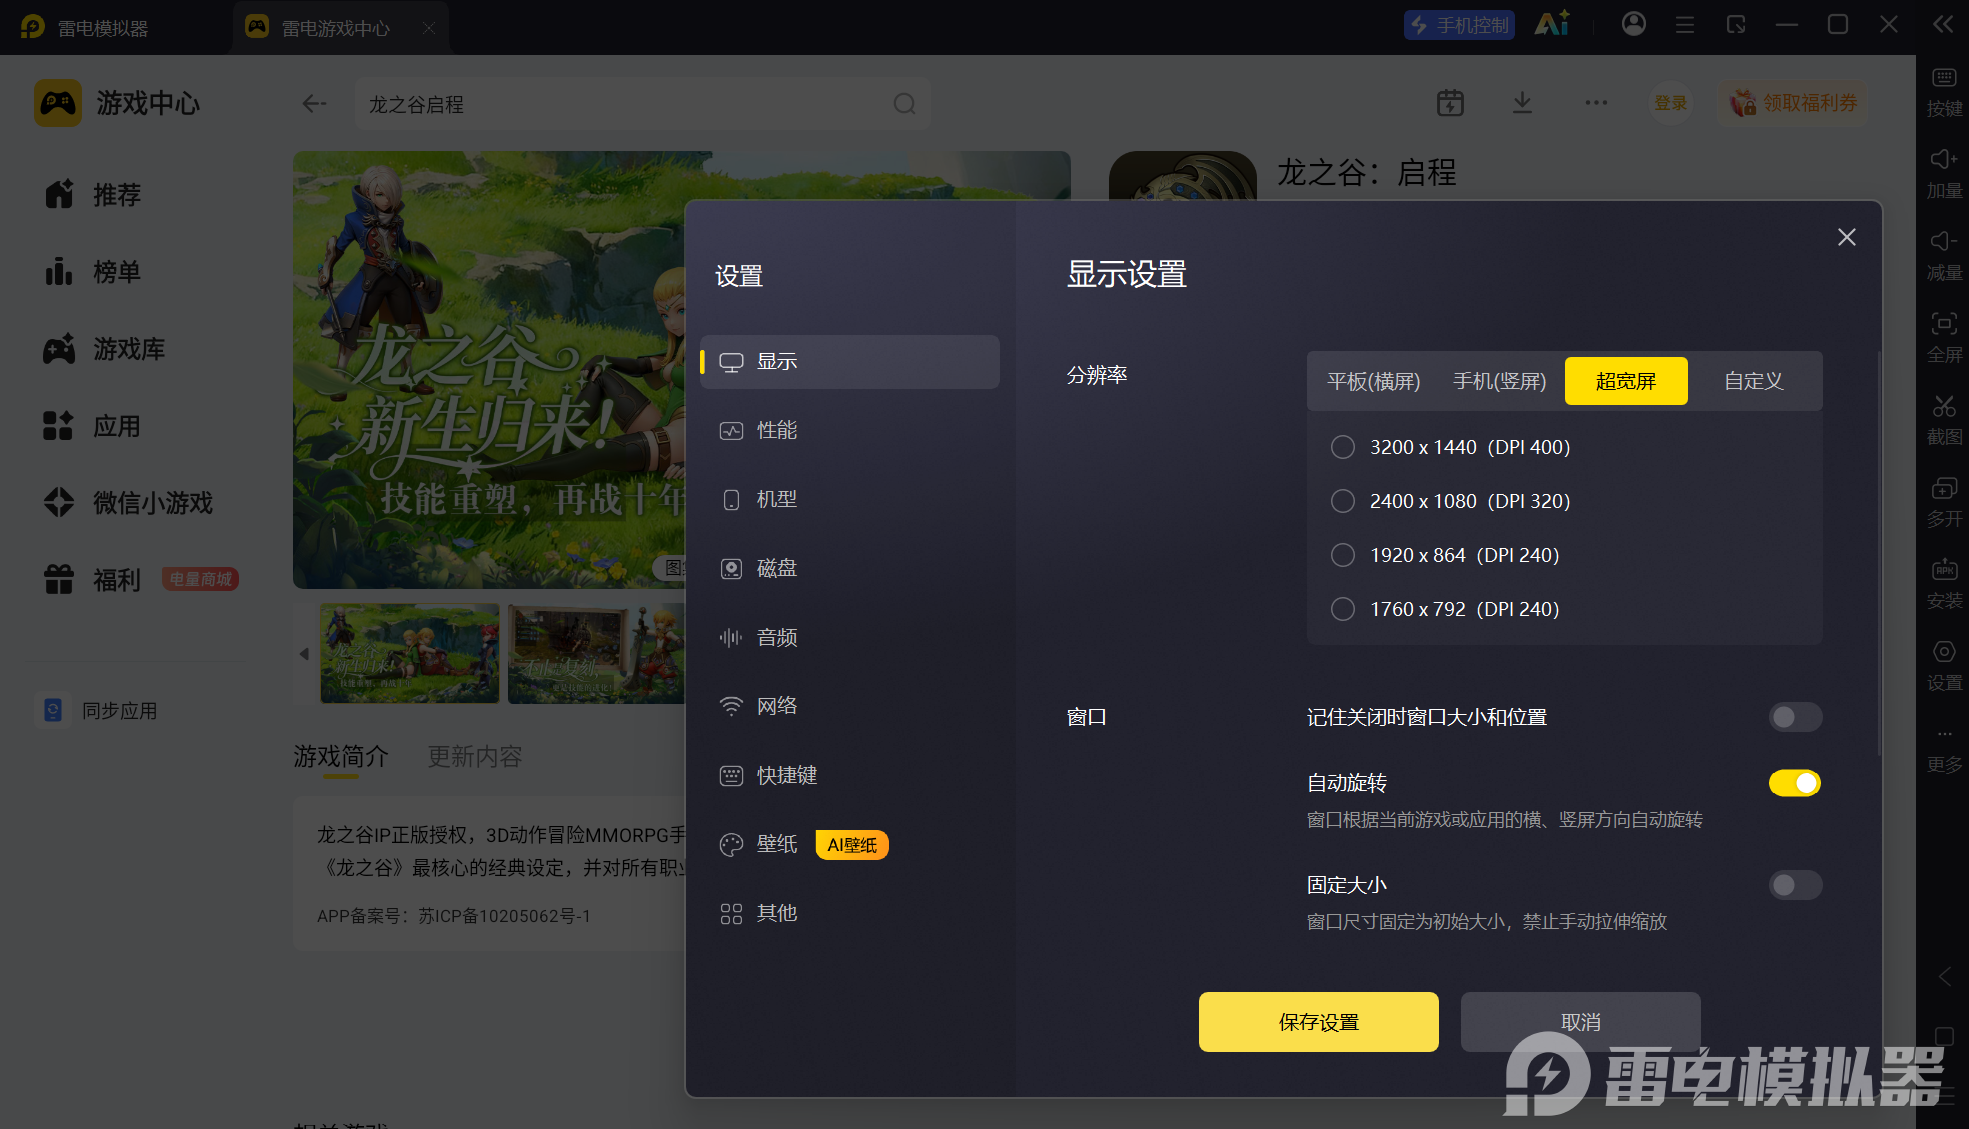Click the first game screenshot thumbnail
This screenshot has height=1129, width=1969.
click(x=409, y=653)
